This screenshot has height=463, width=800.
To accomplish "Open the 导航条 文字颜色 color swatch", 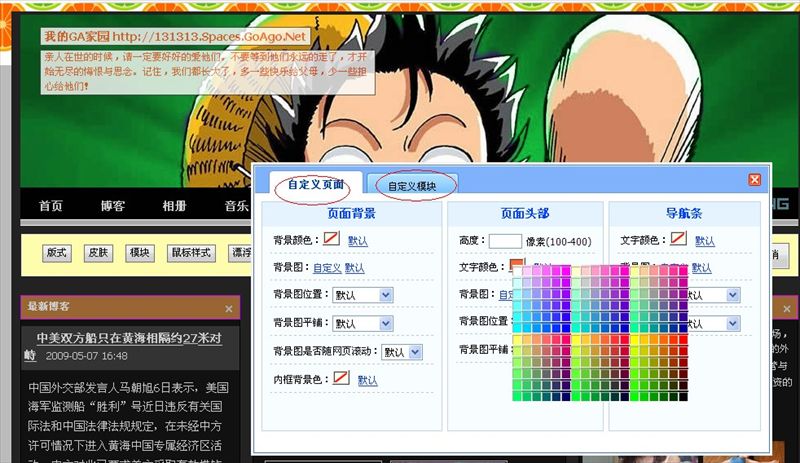I will tap(678, 238).
